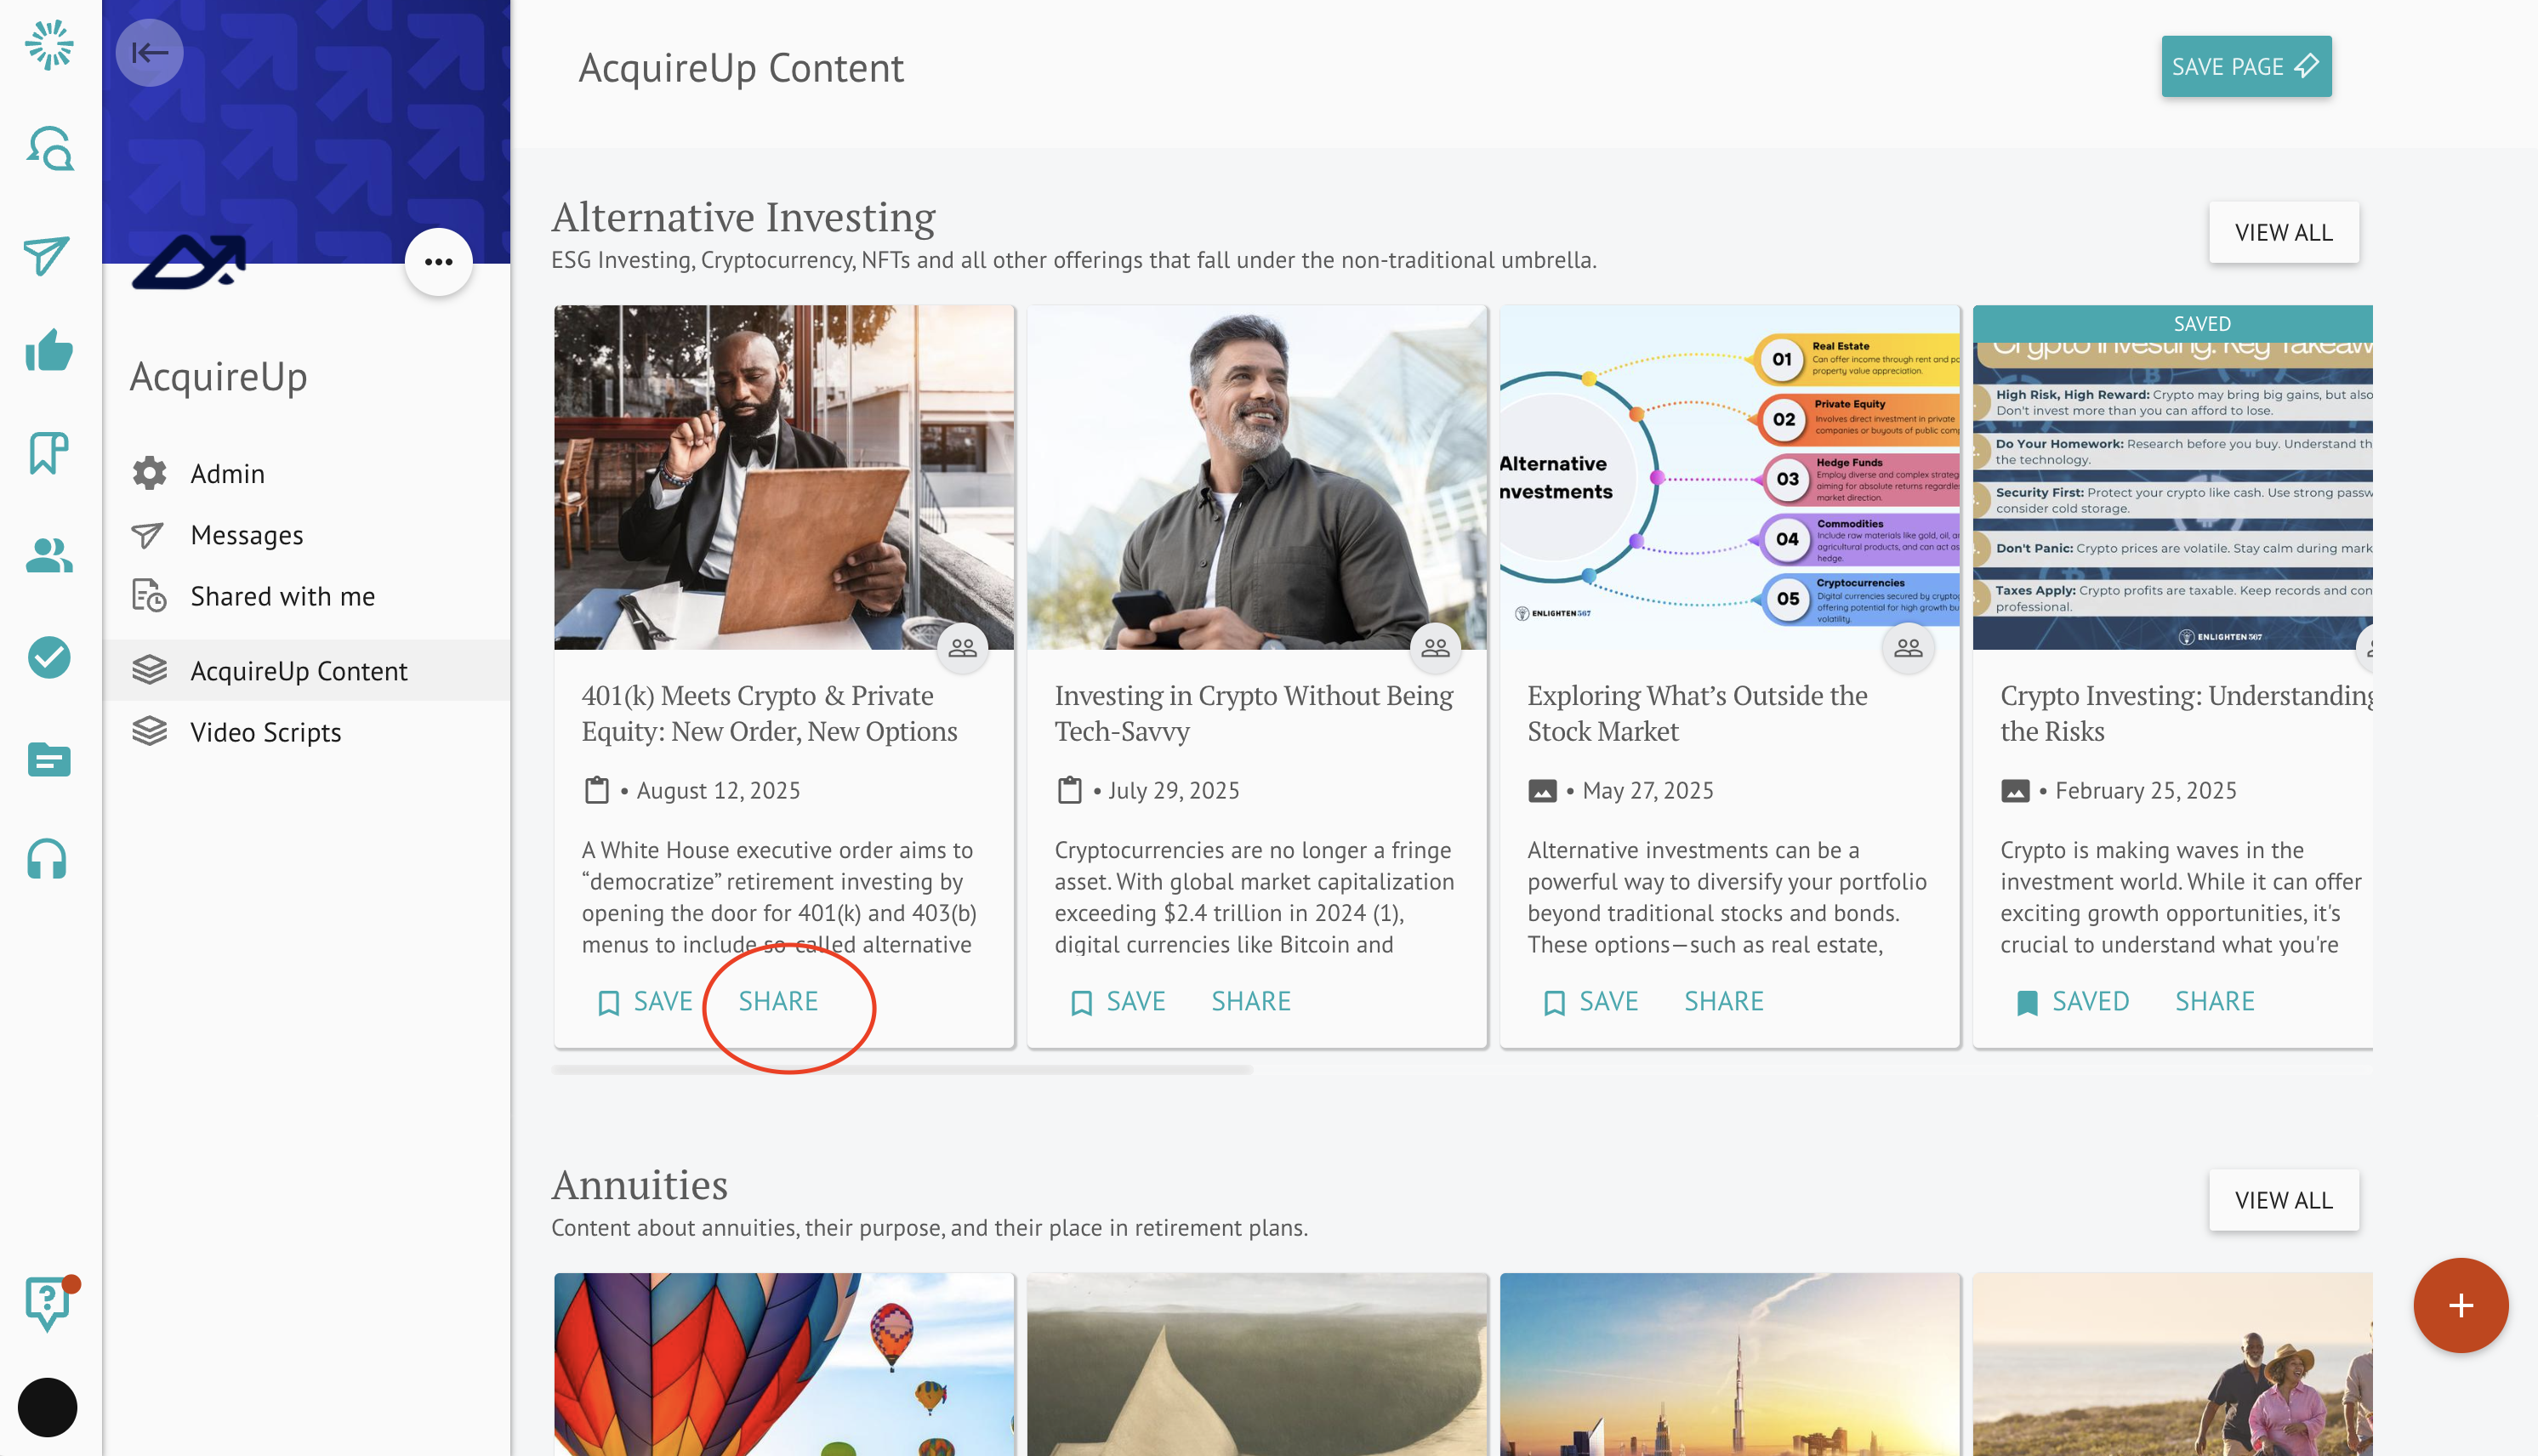Click the SAVE PAGE button

(x=2246, y=66)
